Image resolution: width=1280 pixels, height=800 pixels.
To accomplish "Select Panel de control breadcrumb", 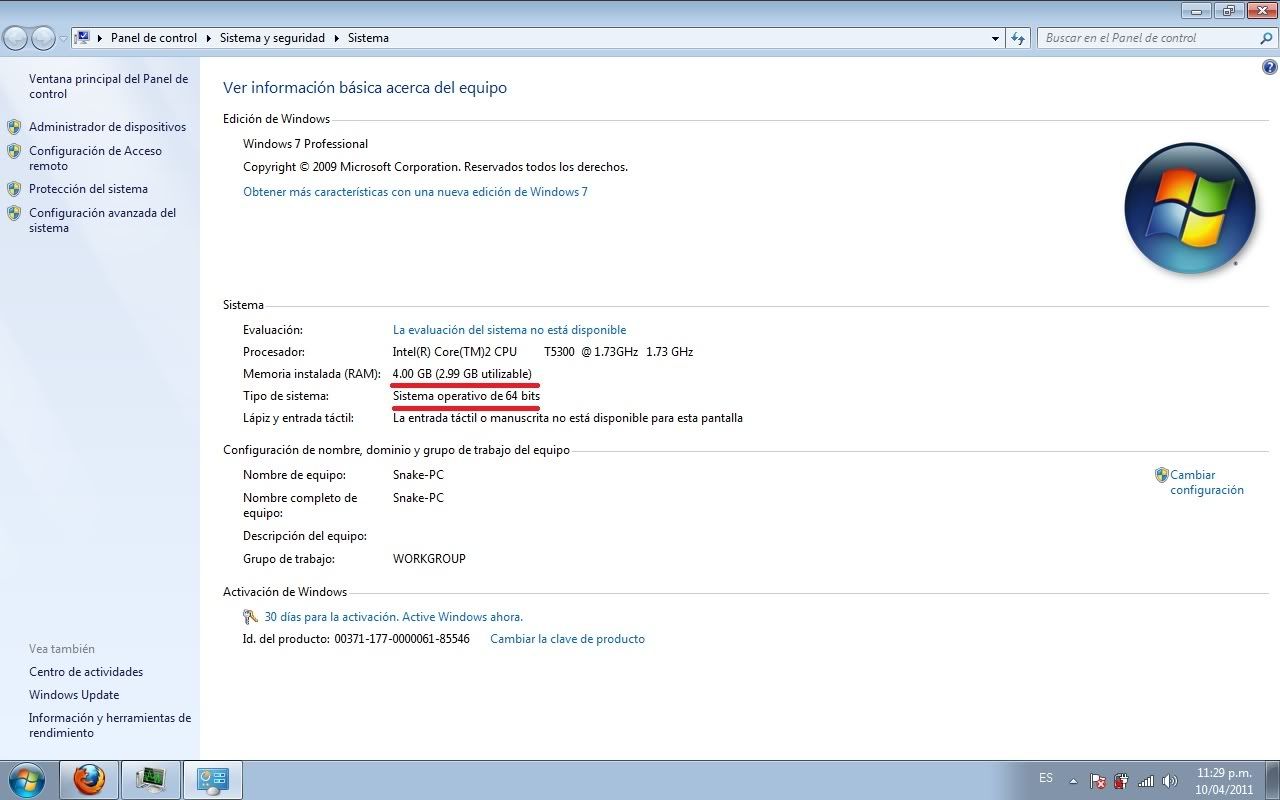I will click(154, 38).
